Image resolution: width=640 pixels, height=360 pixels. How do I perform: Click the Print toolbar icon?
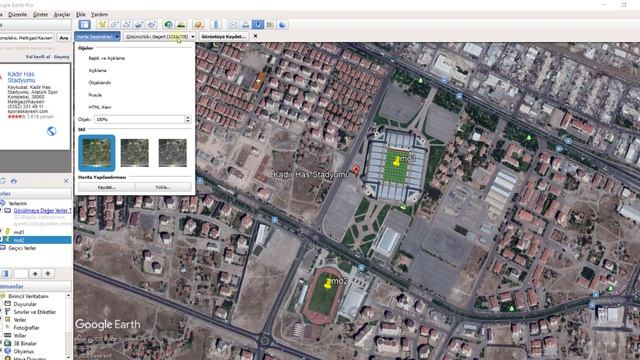pos(245,24)
